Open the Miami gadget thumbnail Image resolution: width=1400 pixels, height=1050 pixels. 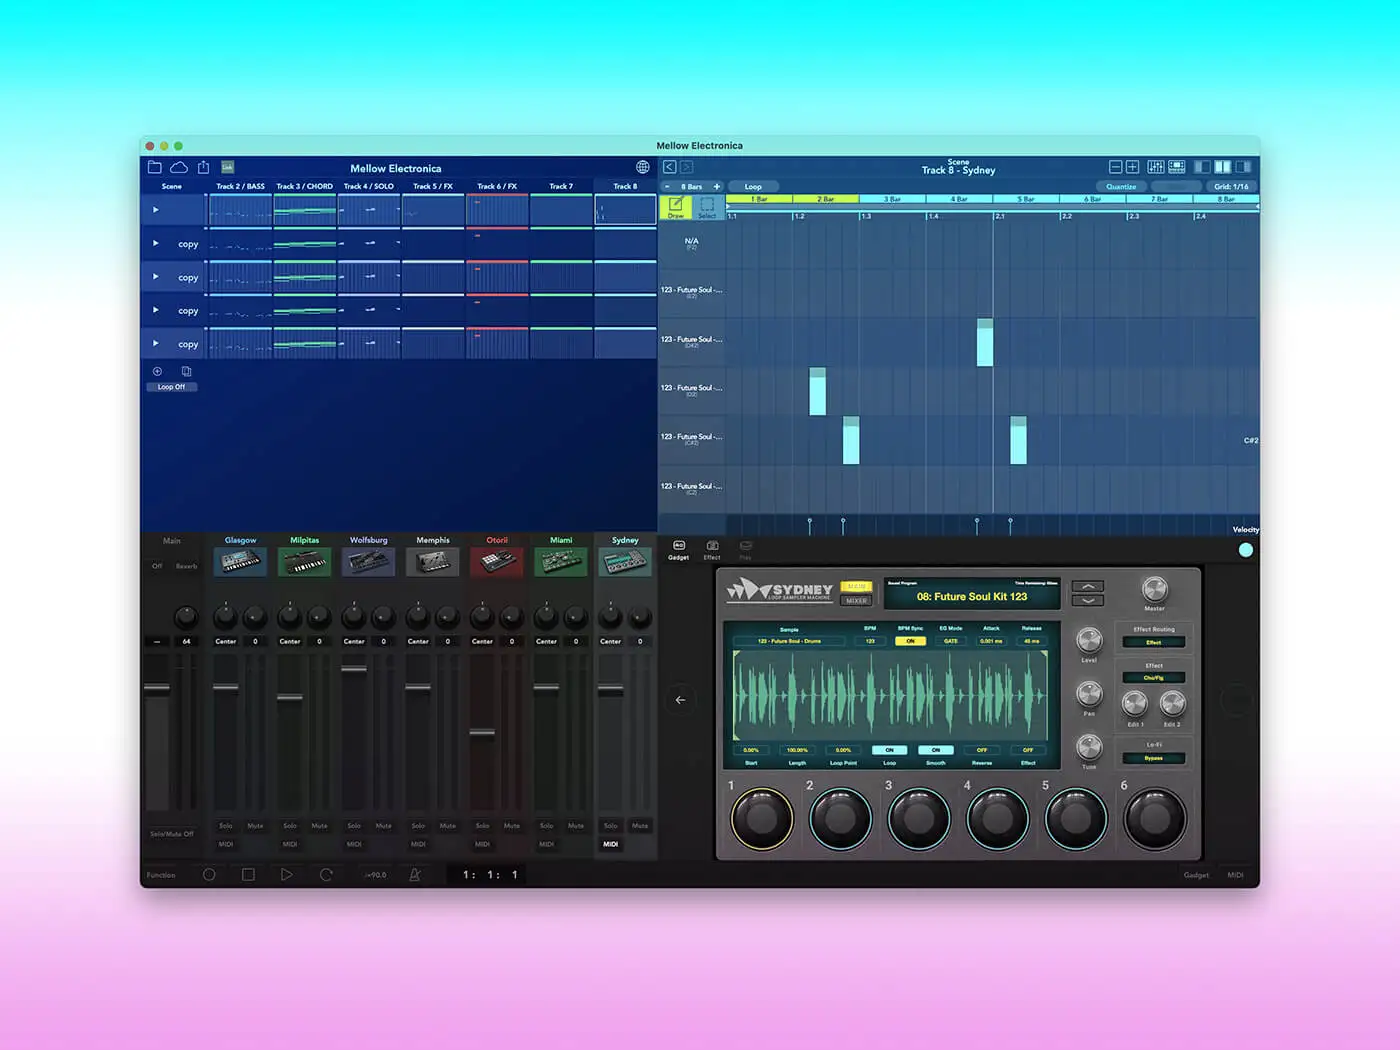click(561, 562)
